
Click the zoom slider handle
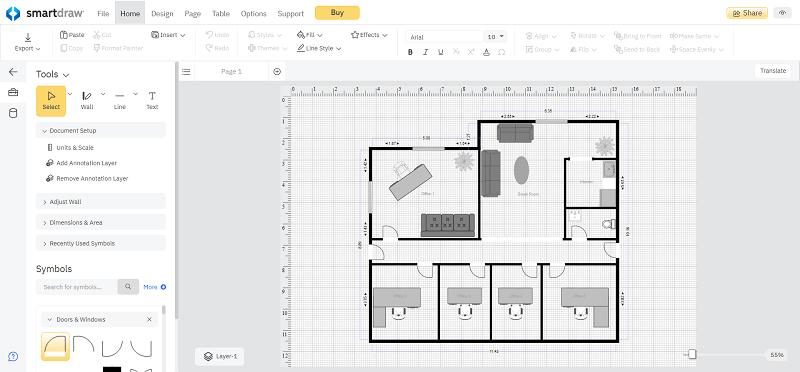692,354
